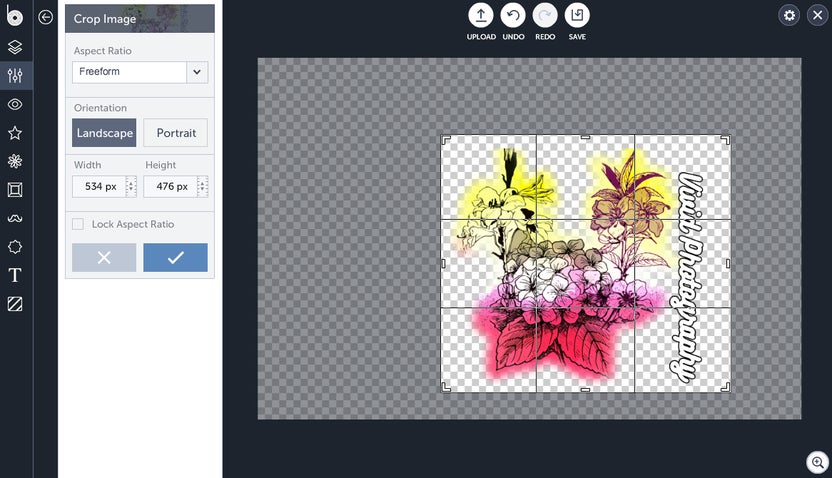Click the bottom edge crop handle
832x478 pixels.
click(585, 390)
